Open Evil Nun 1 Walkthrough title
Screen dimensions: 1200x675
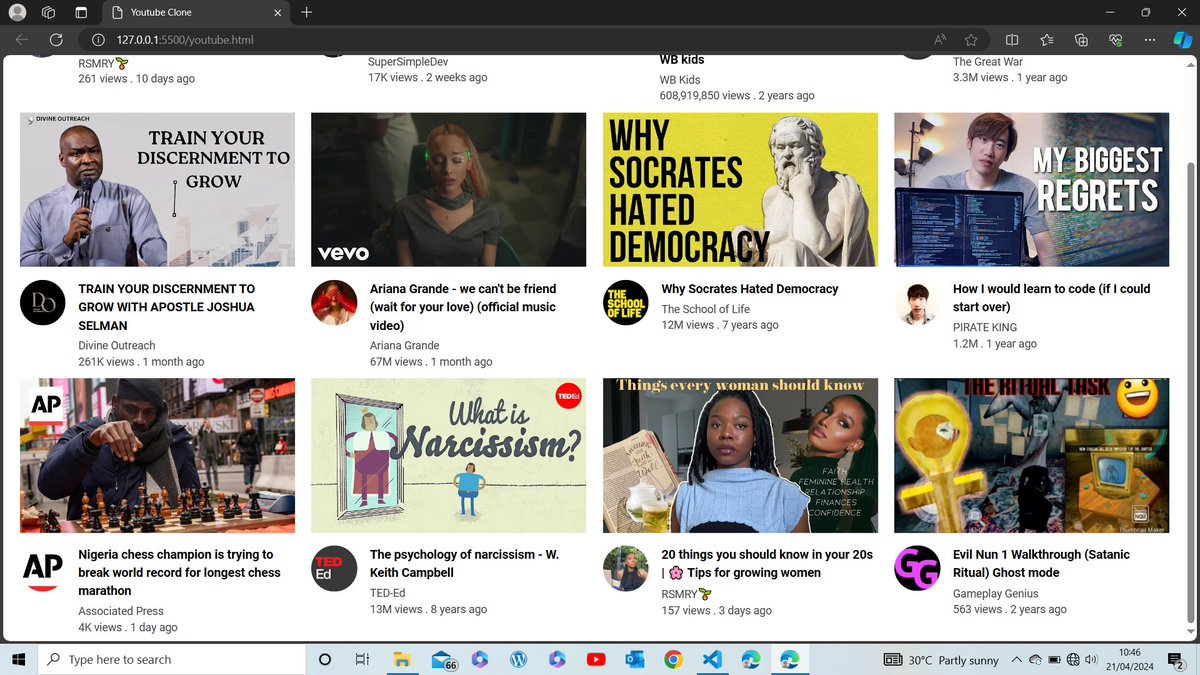point(1041,564)
